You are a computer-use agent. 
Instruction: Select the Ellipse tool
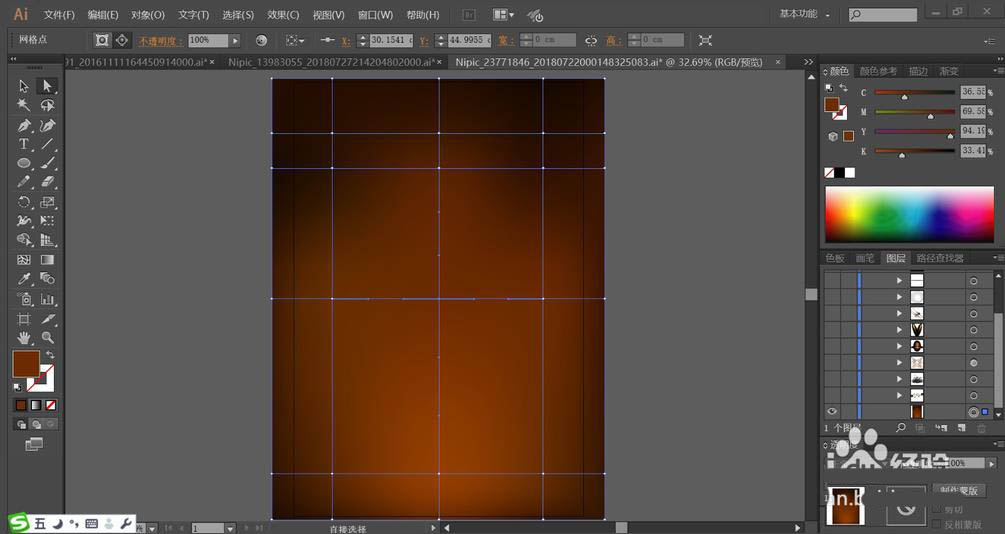pyautogui.click(x=24, y=163)
